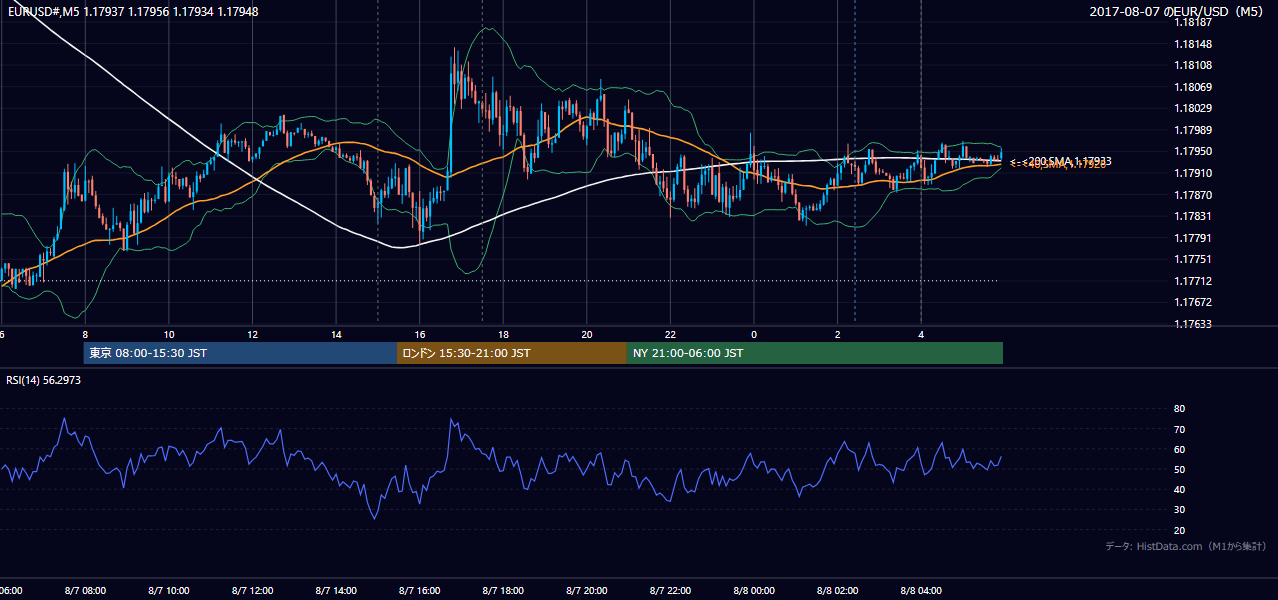The image size is (1278, 600).
Task: Click the 8/7 18:00 time label
Action: (x=503, y=590)
